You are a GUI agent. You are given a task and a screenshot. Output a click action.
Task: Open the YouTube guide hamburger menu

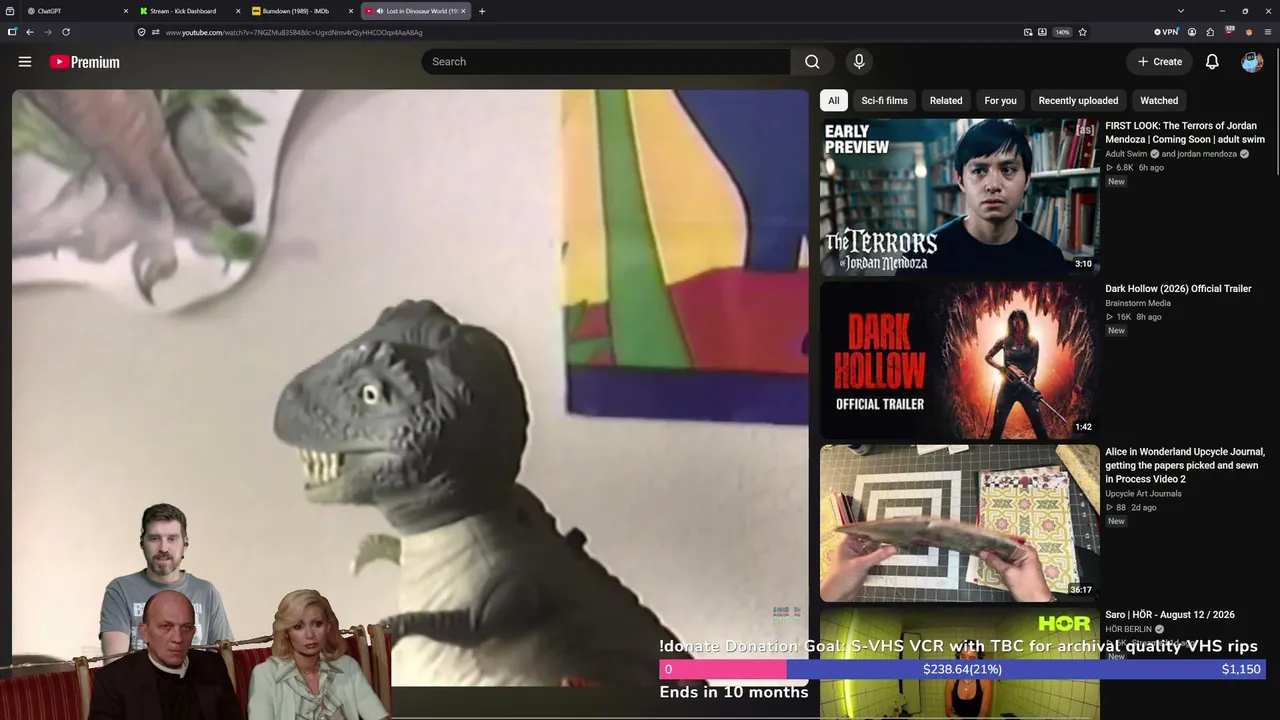coord(25,62)
